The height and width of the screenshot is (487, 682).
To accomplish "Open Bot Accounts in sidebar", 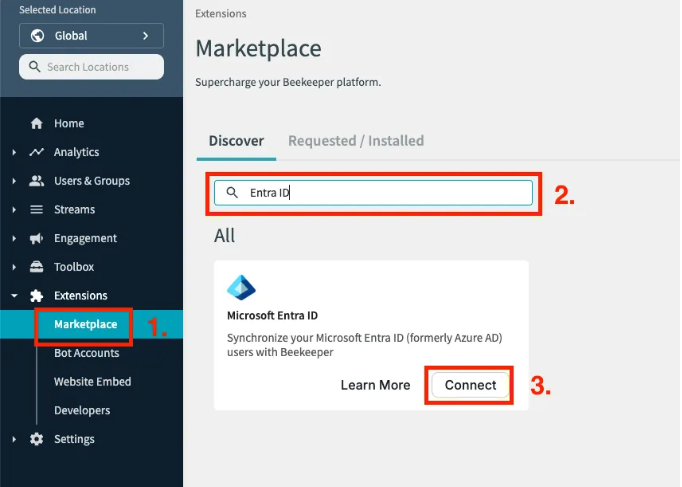I will pyautogui.click(x=87, y=353).
